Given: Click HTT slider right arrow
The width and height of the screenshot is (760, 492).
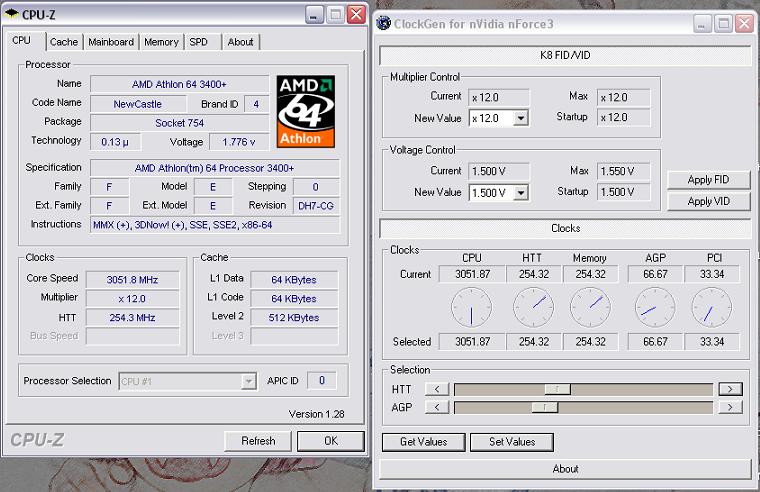Looking at the screenshot, I should tap(730, 389).
